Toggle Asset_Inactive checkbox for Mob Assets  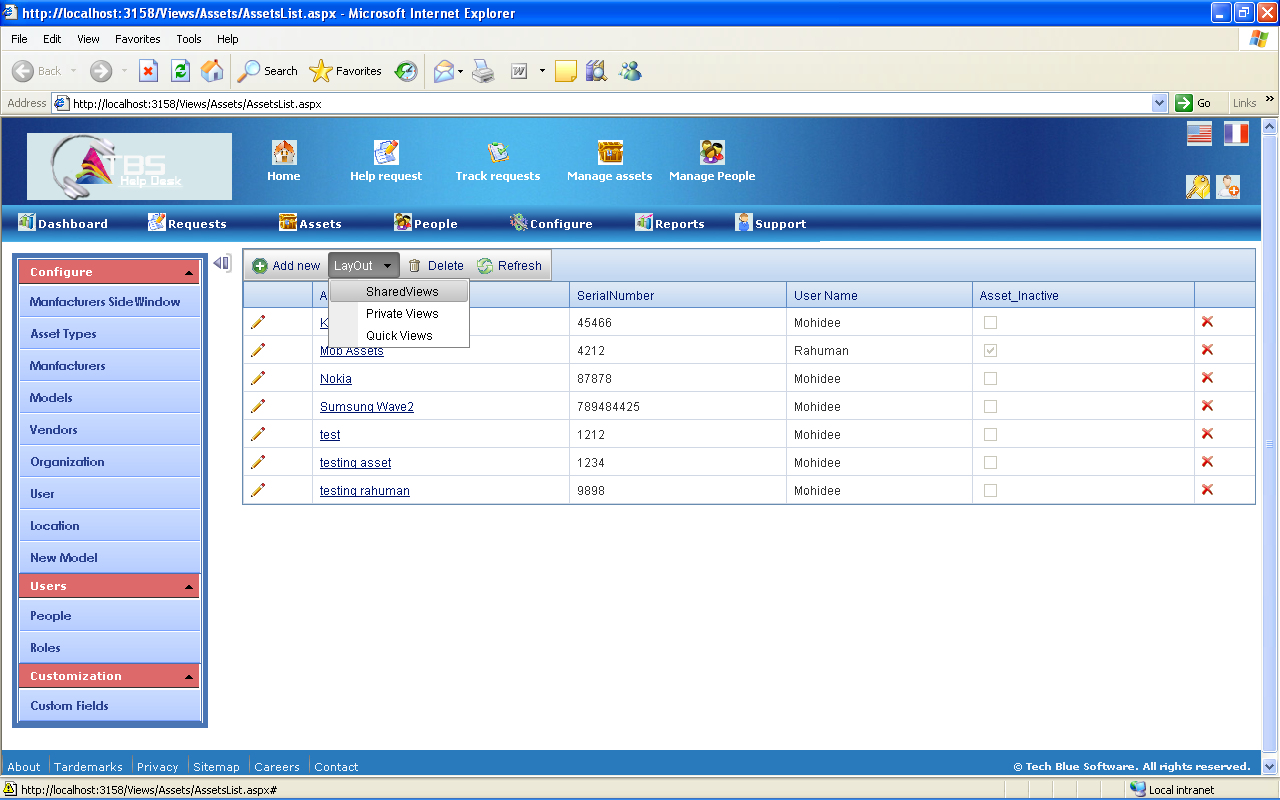point(990,350)
